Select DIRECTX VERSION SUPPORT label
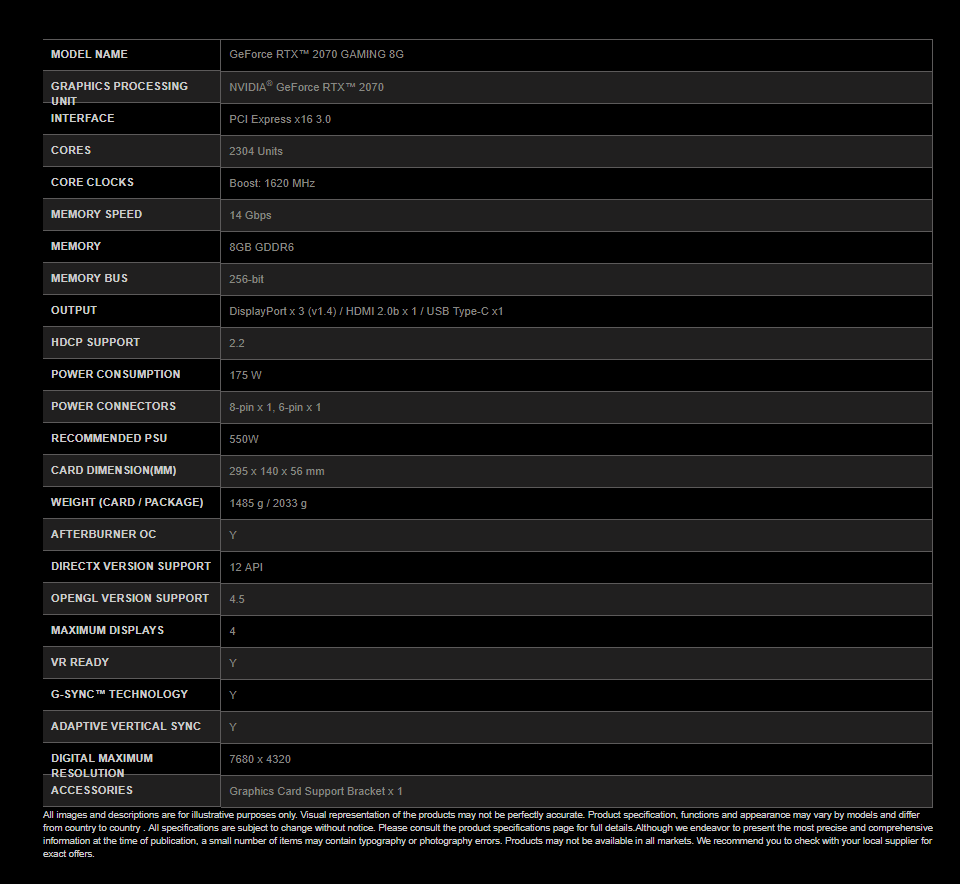960x884 pixels. tap(131, 566)
